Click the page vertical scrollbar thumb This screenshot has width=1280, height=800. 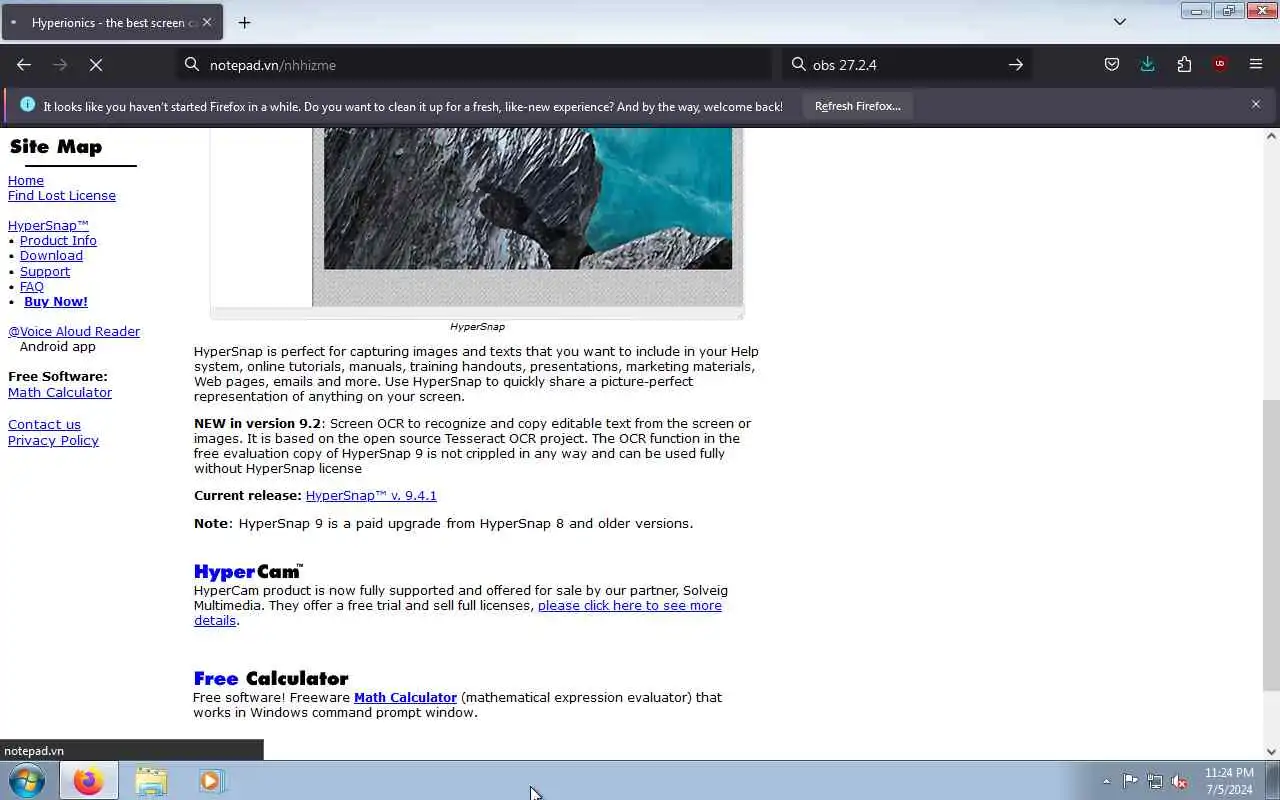(1271, 545)
